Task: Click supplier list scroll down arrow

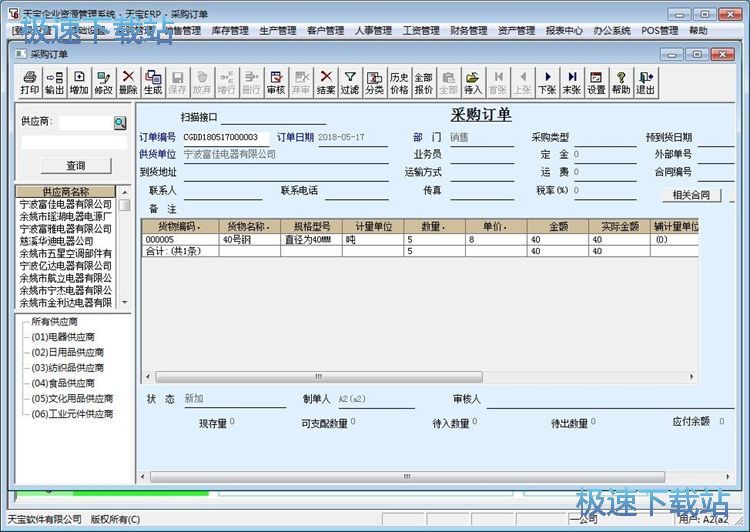Action: pos(125,302)
